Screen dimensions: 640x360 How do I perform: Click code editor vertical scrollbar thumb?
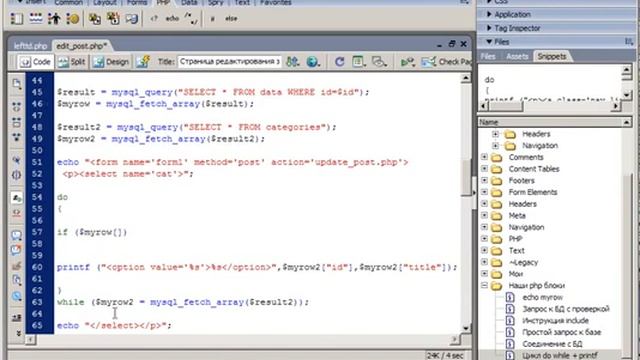click(x=465, y=178)
